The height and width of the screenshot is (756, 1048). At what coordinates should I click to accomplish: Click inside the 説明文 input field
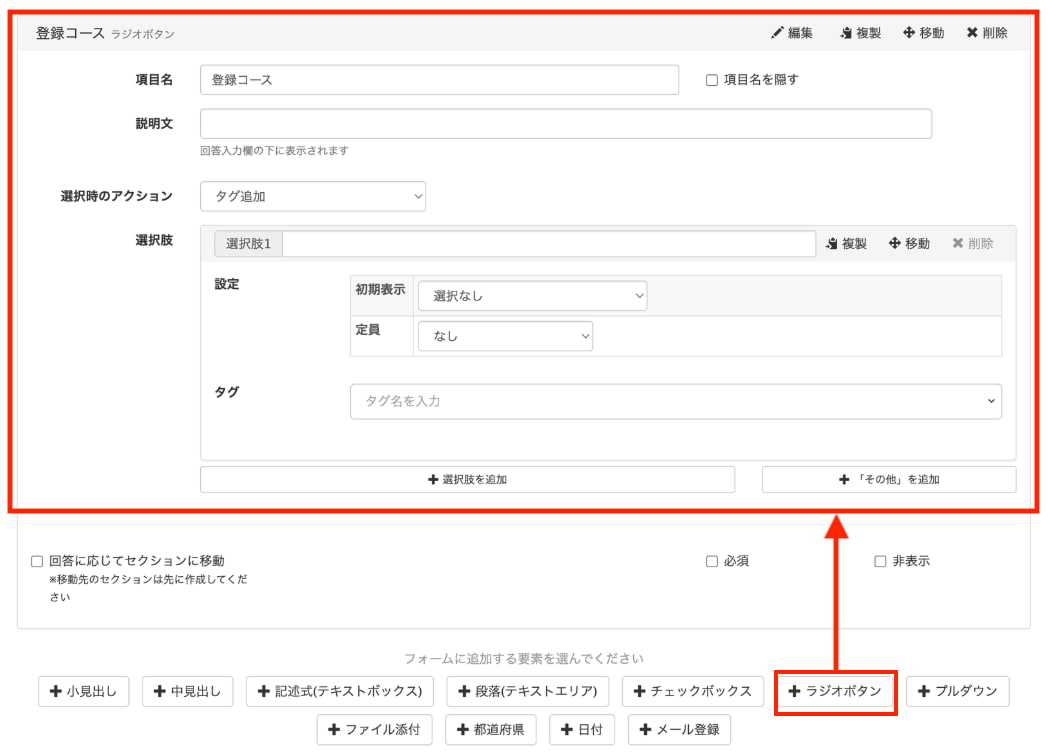[565, 123]
